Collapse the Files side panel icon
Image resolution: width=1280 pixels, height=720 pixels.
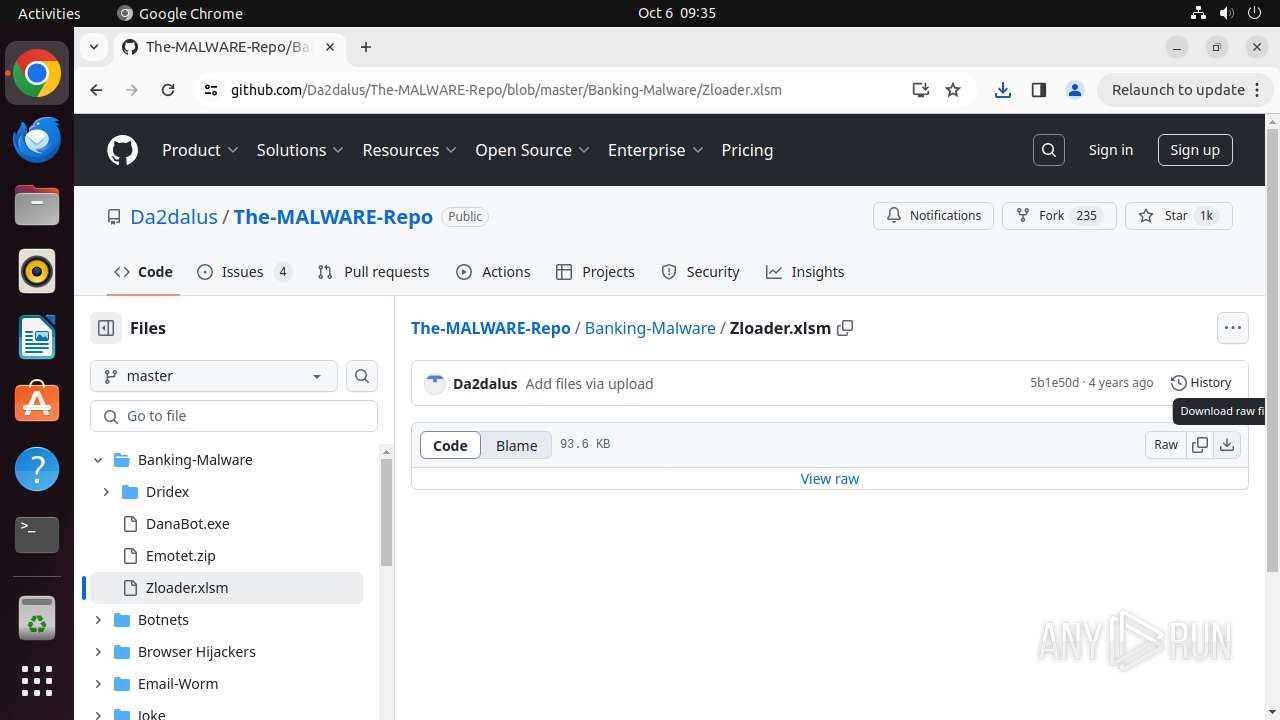105,328
